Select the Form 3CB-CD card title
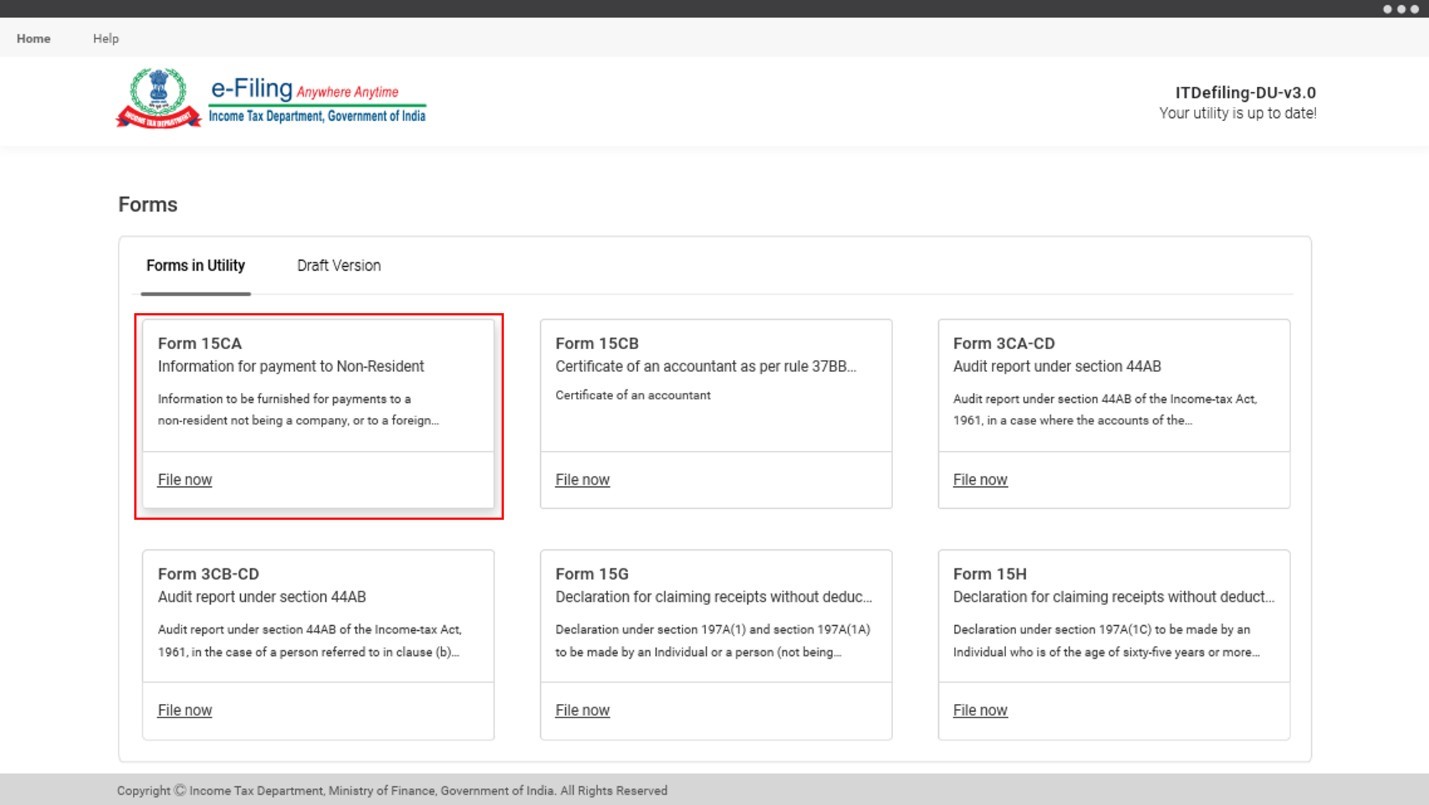1429x805 pixels. (x=208, y=574)
